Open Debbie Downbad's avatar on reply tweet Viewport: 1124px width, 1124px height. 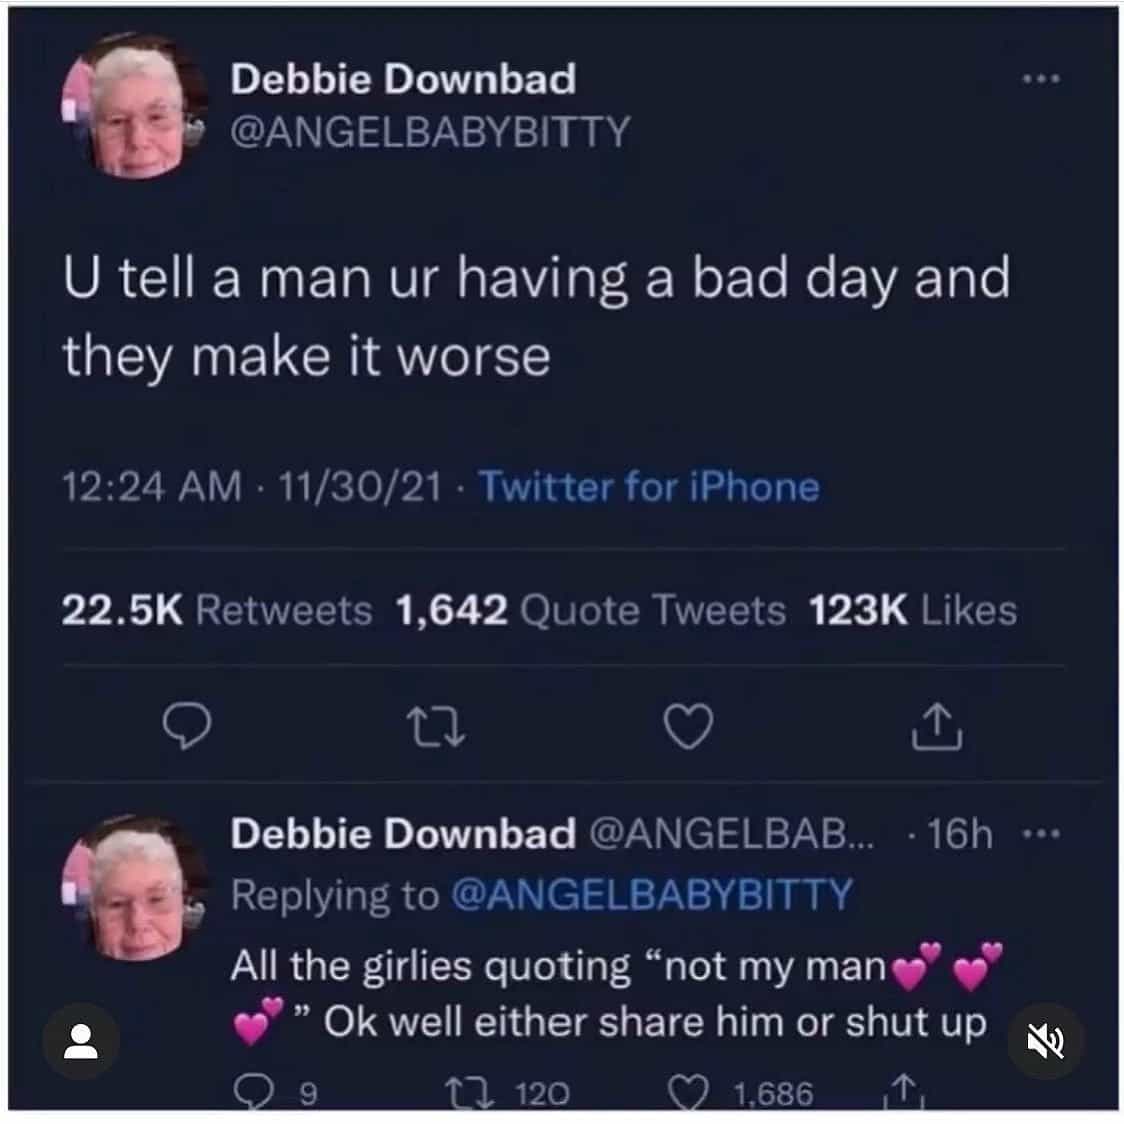click(x=134, y=887)
